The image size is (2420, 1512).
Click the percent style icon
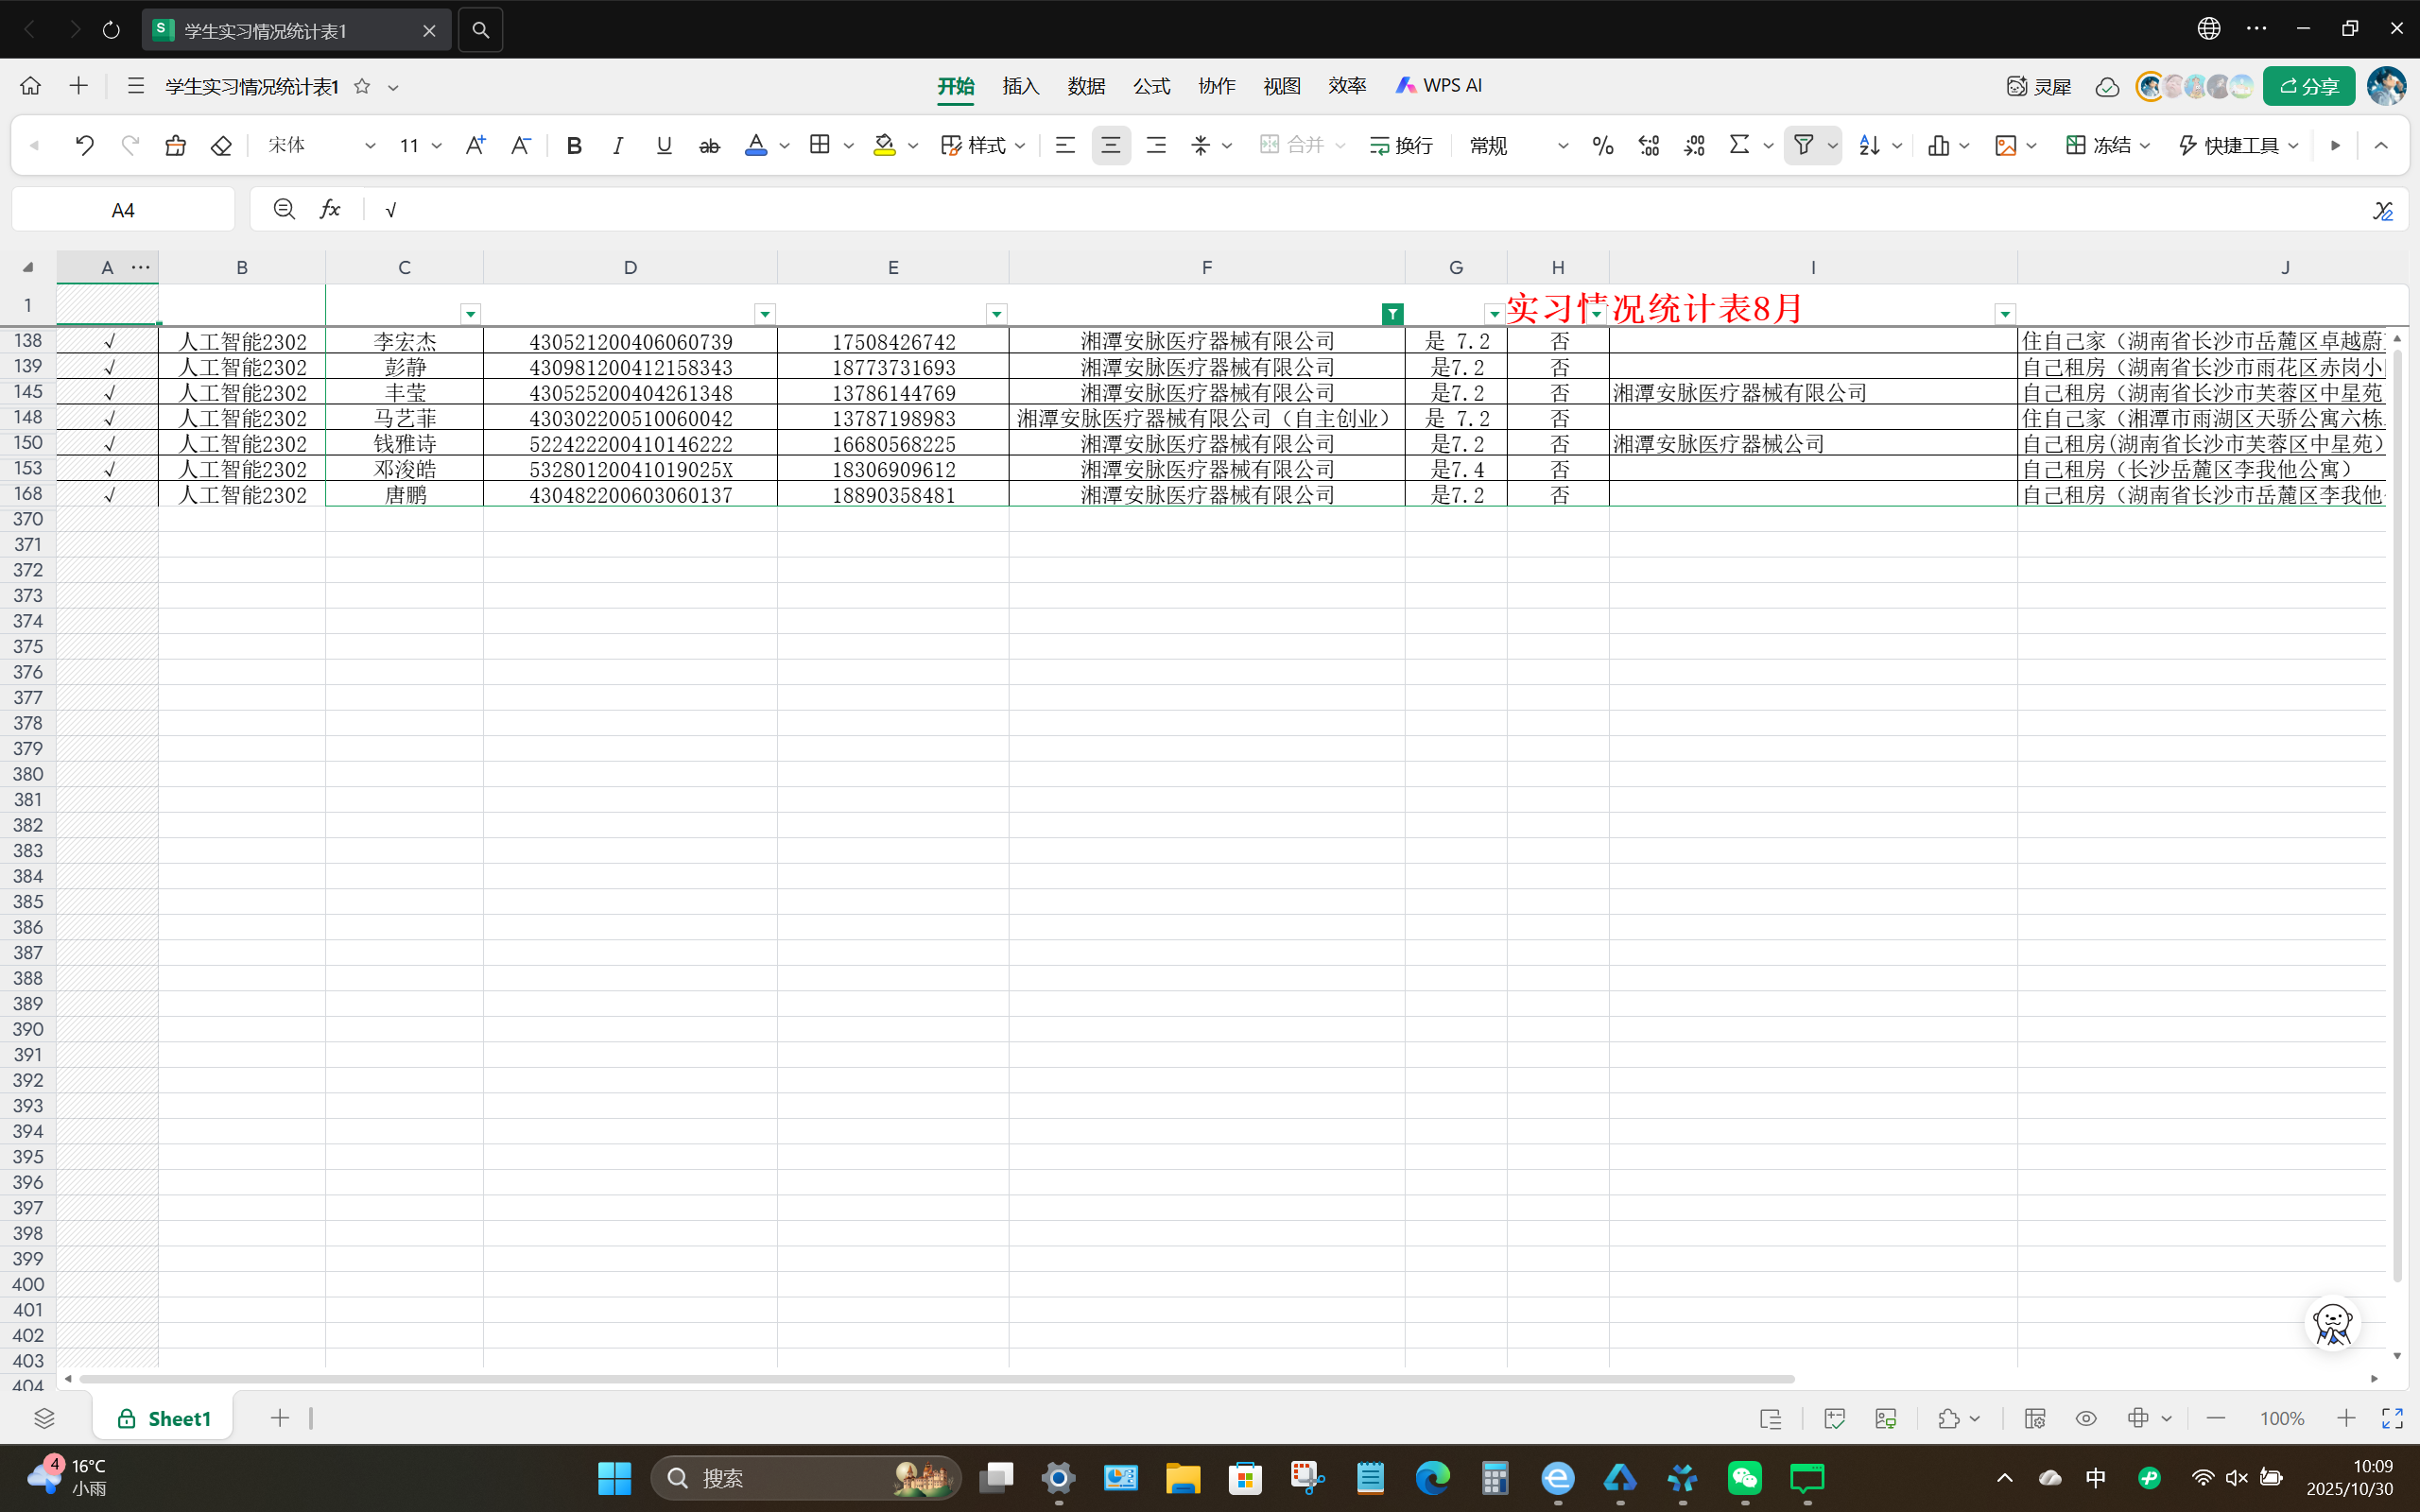pyautogui.click(x=1602, y=146)
